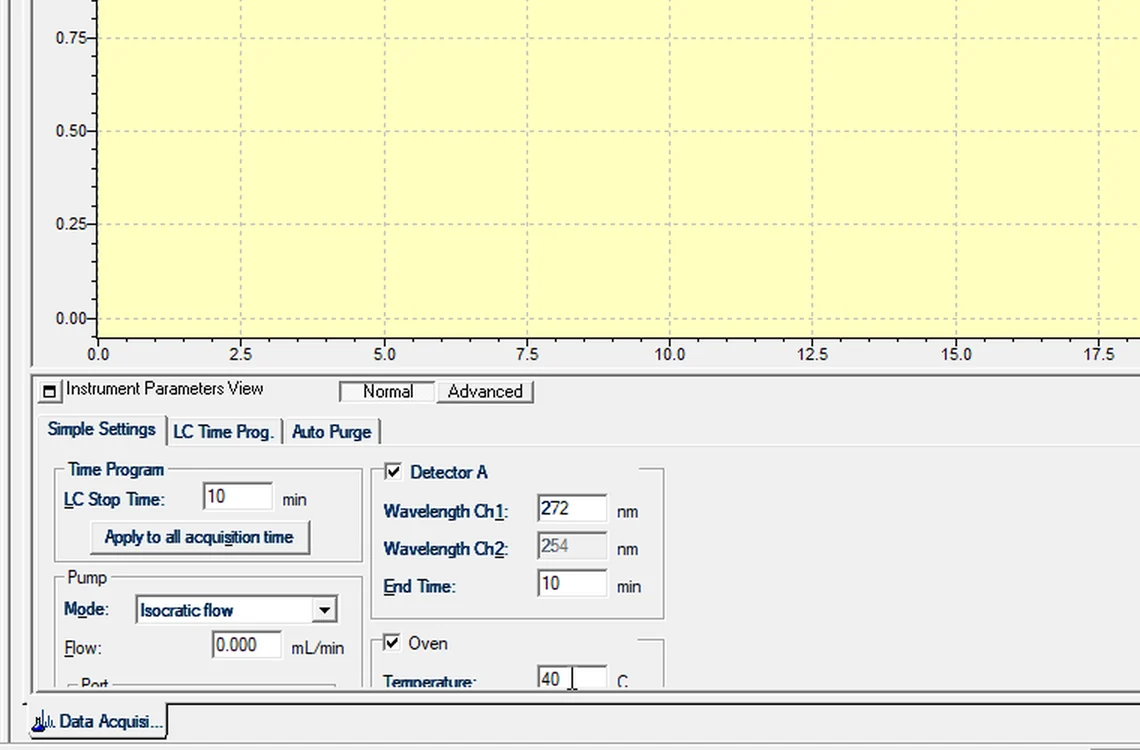Open the pump Mode dropdown

[x=324, y=610]
